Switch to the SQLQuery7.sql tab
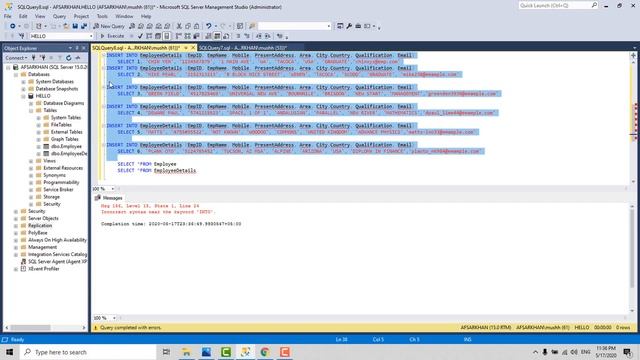 (x=243, y=48)
